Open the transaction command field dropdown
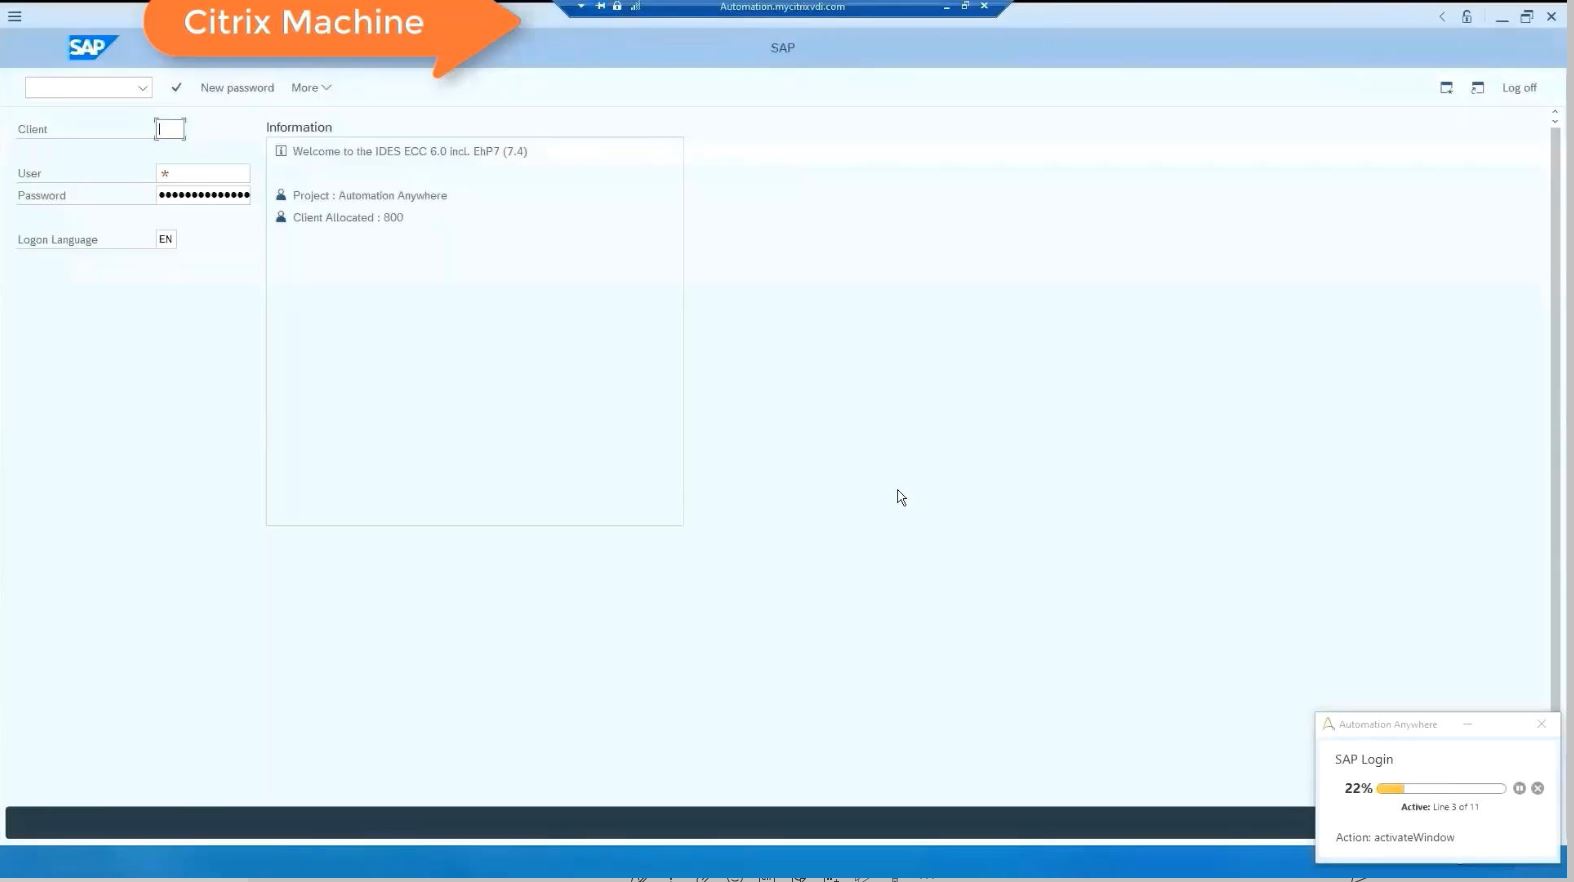 (x=142, y=88)
